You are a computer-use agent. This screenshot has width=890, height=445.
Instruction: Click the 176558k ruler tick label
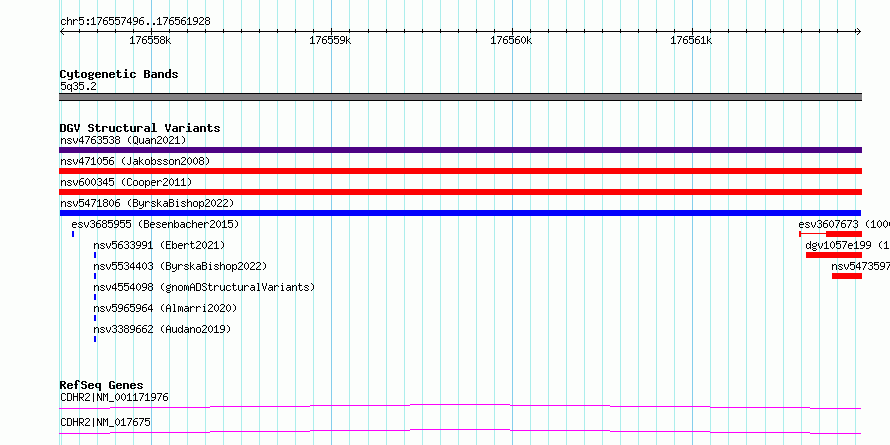click(150, 40)
